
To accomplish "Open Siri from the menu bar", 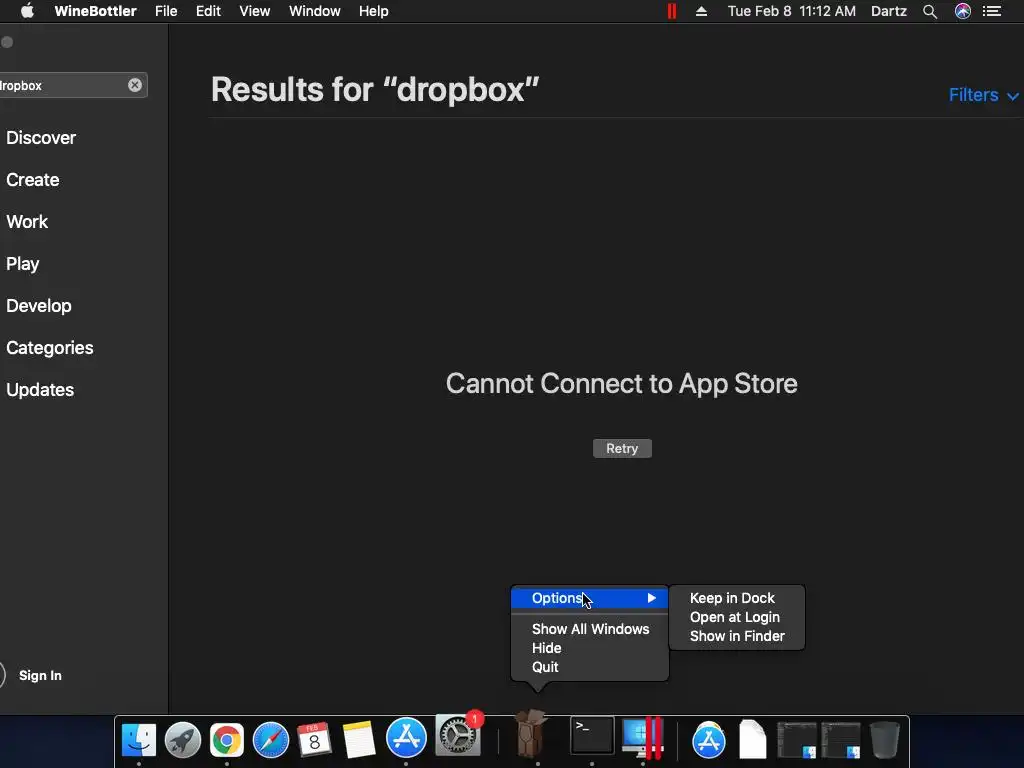I will pyautogui.click(x=963, y=11).
